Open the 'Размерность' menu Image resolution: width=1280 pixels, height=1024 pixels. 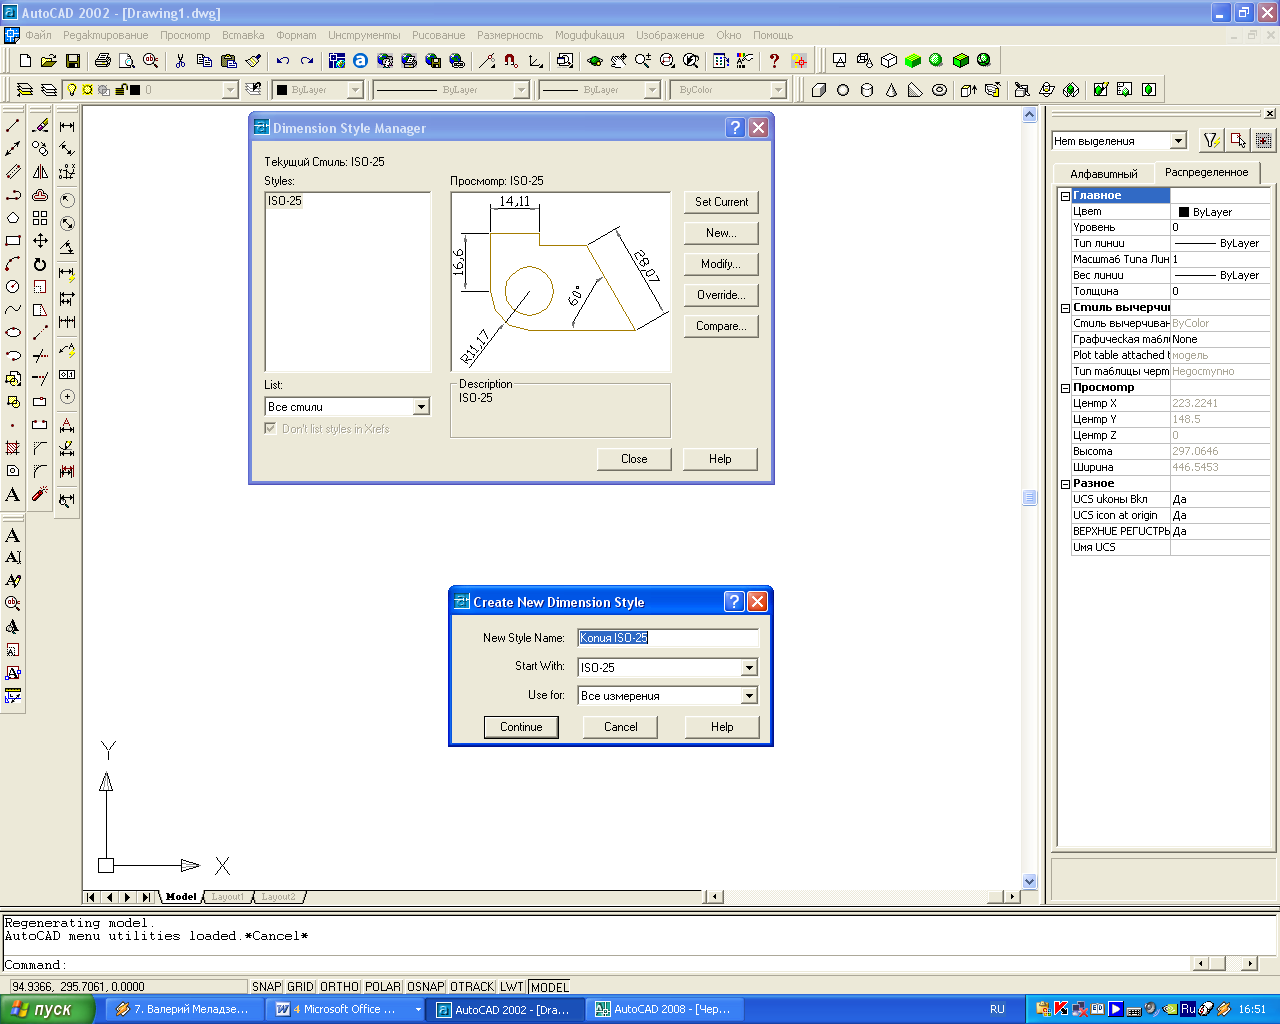[510, 35]
